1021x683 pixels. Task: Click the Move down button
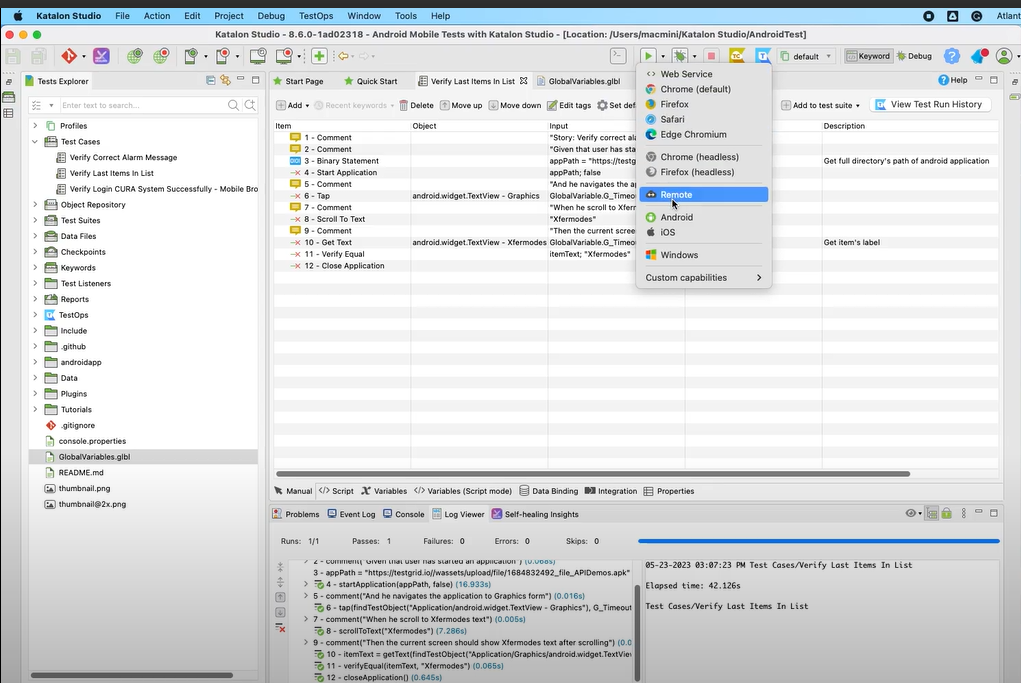[515, 105]
